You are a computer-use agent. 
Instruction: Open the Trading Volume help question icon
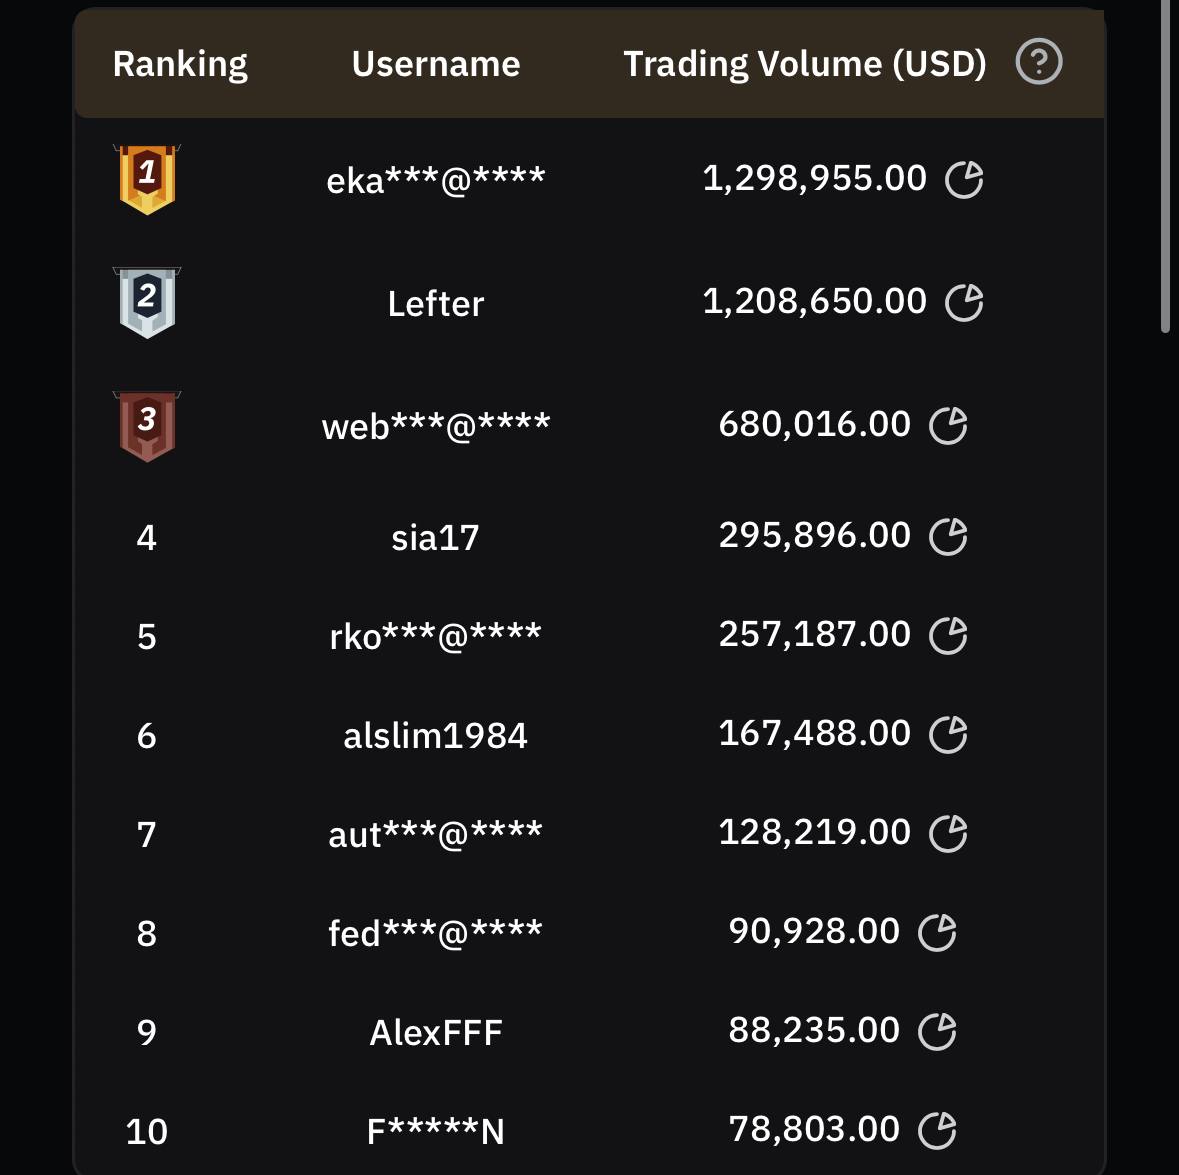1038,62
